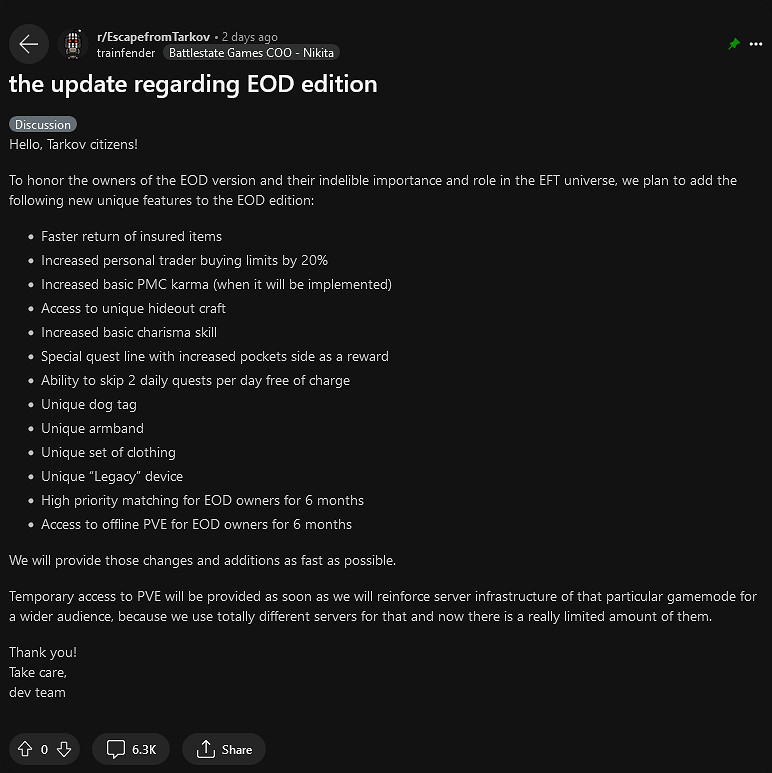This screenshot has width=772, height=773.
Task: Click the 'Access to offline PVE' bullet
Action: tap(196, 524)
